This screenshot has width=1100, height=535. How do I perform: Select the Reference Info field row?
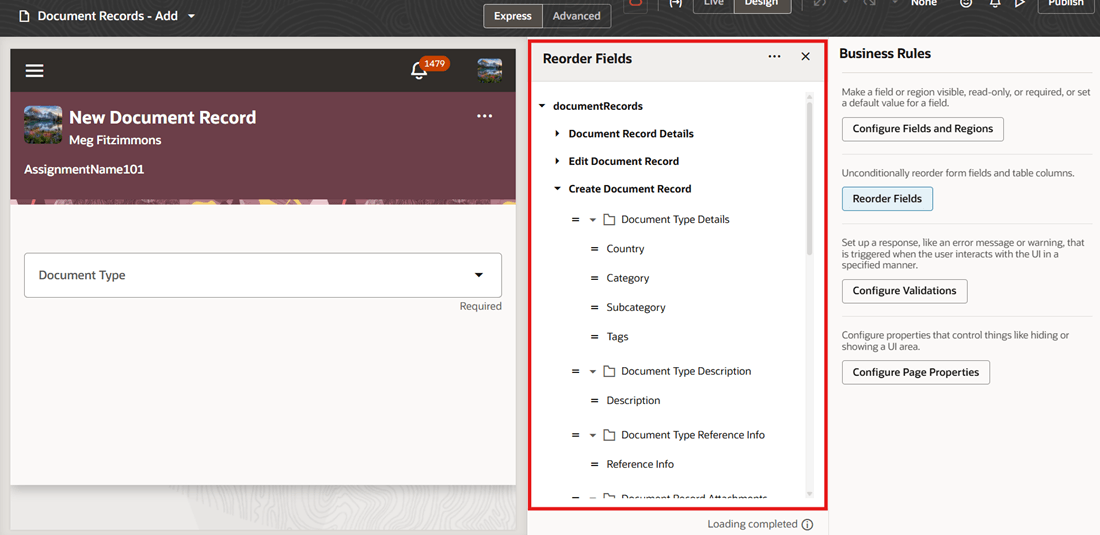click(x=640, y=464)
